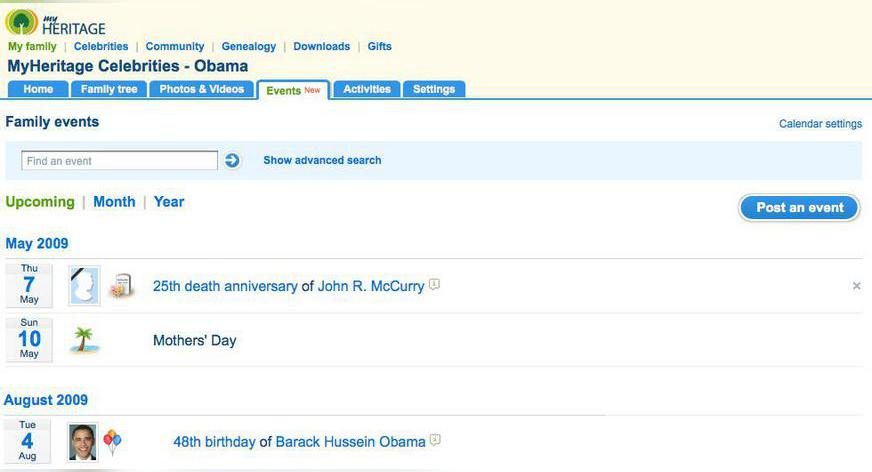Click the comment icon beside Barack Hussein Obama

(x=435, y=440)
